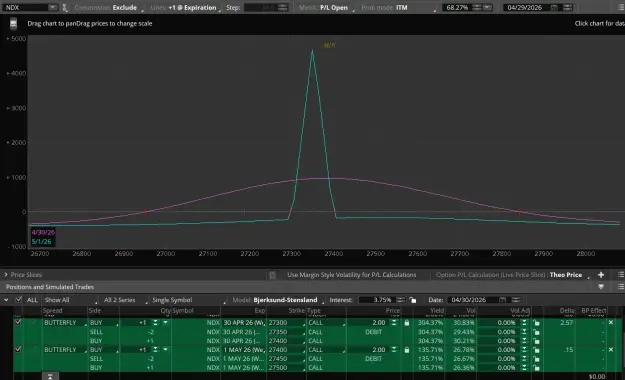Open calendar icon beside 04/29/2026 date

point(554,8)
